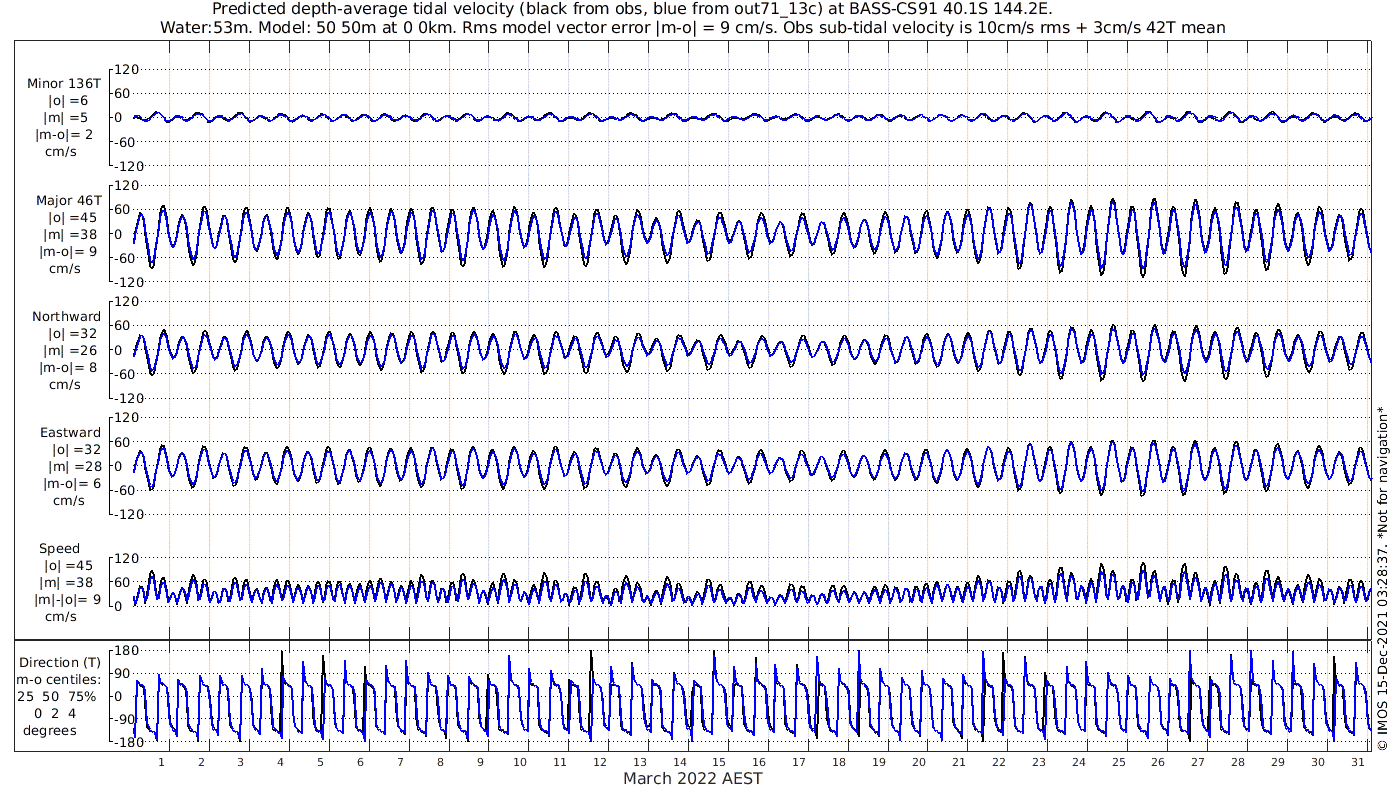Click 'degrees' in the Direction panel
The height and width of the screenshot is (800, 1400).
(49, 730)
